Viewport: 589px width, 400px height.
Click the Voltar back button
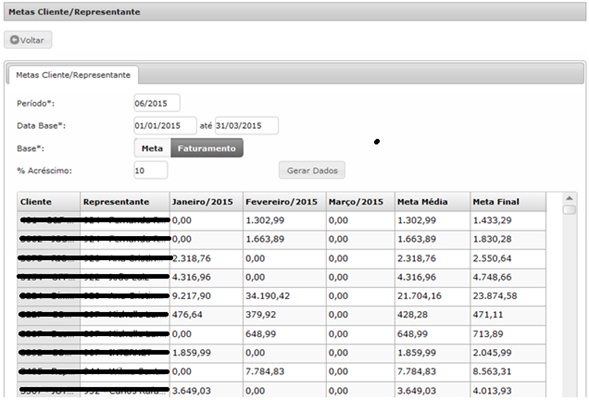[x=28, y=40]
